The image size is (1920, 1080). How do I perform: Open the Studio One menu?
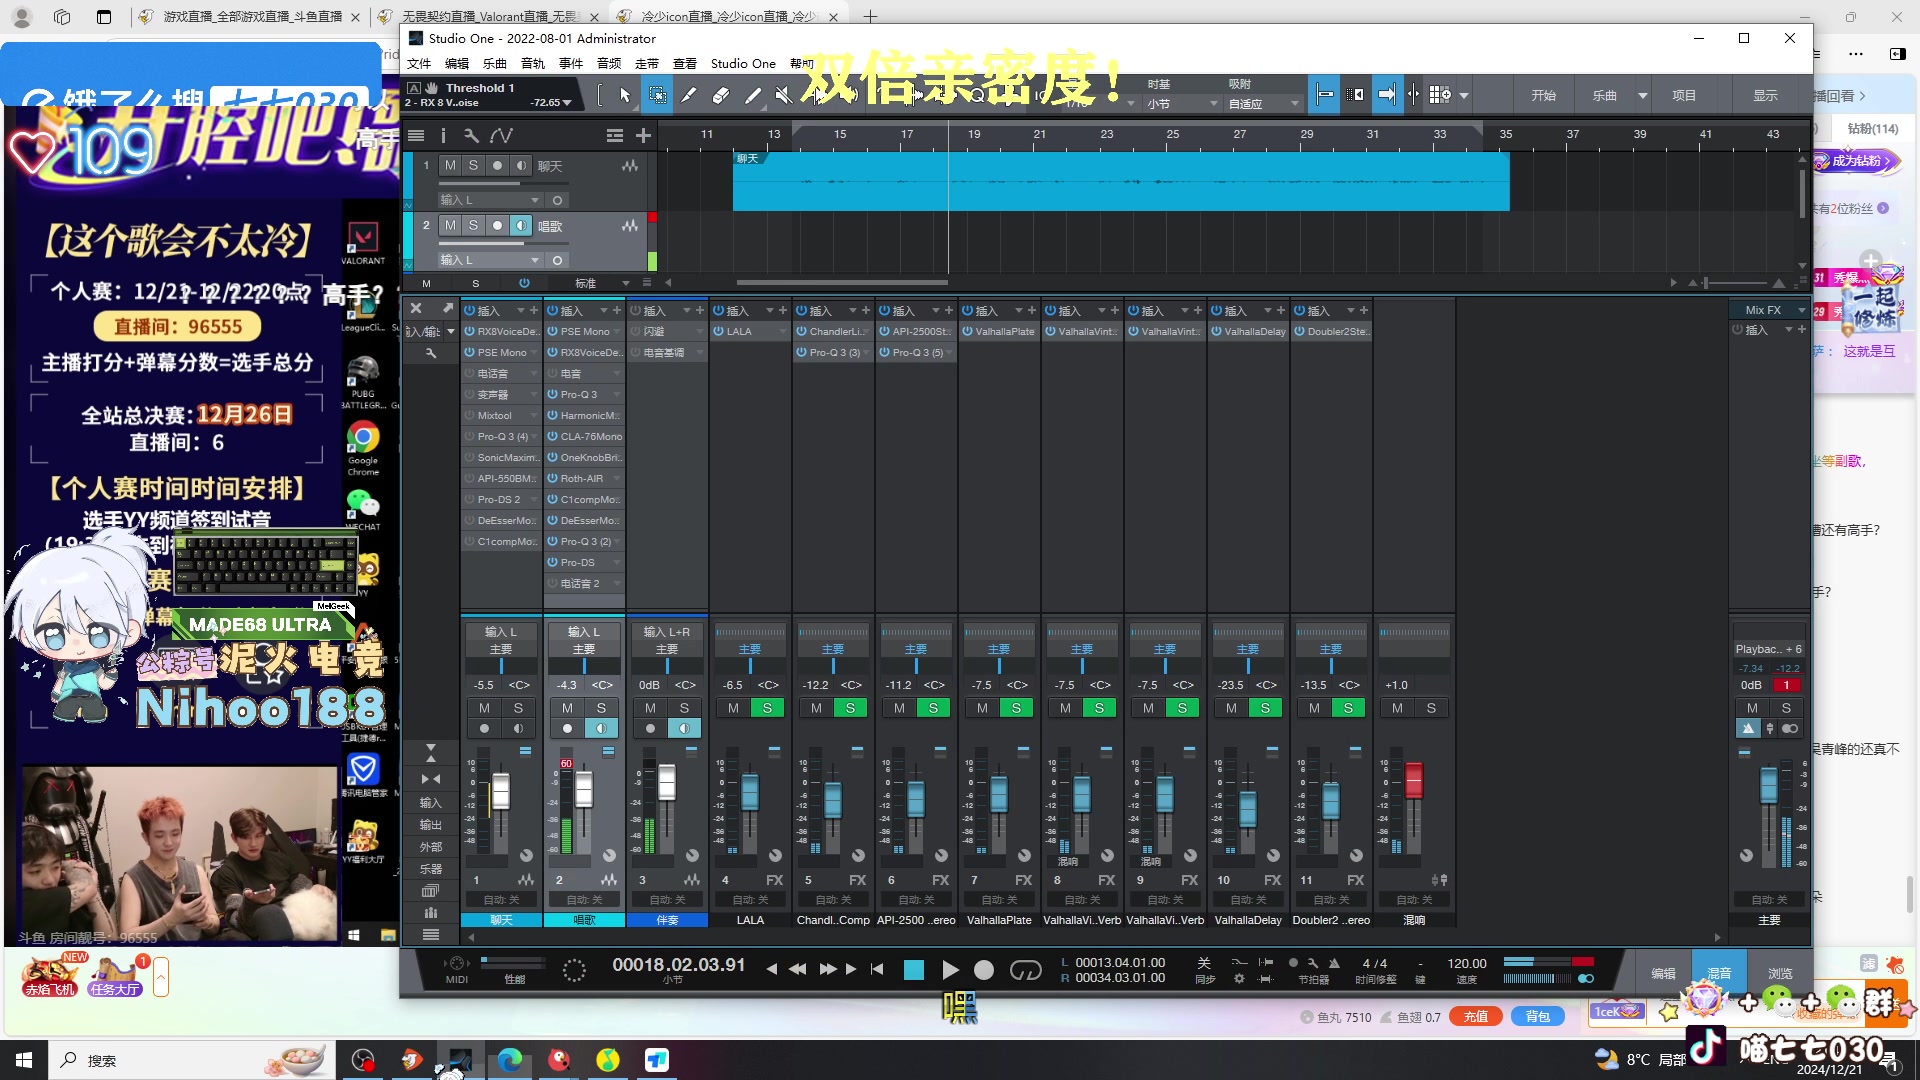[x=743, y=63]
